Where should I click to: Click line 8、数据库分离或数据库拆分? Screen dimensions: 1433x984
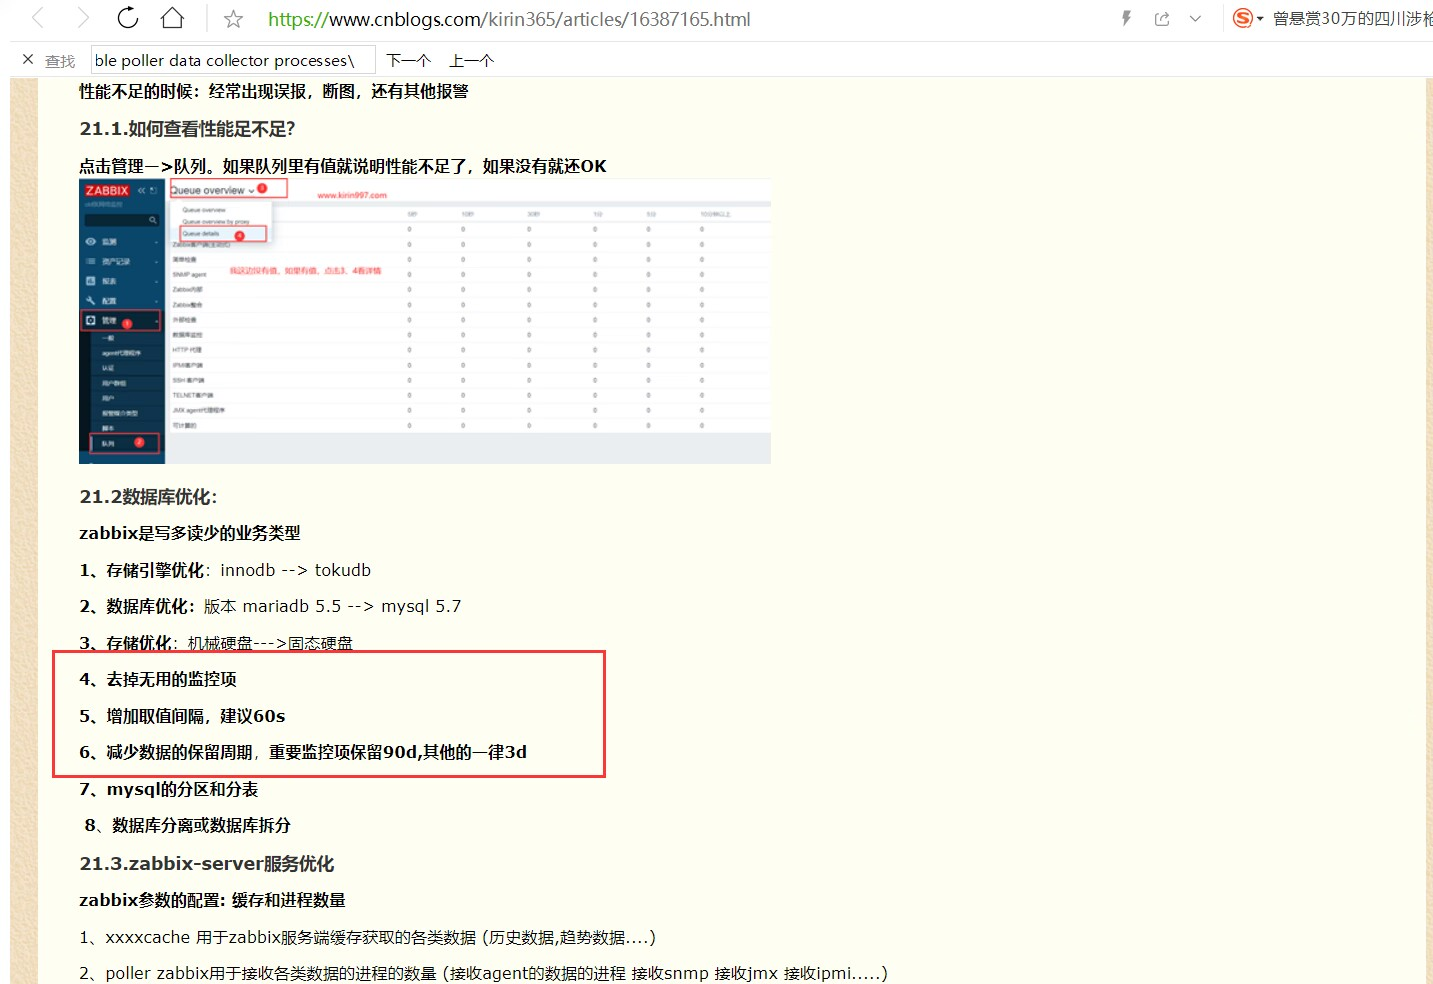tap(188, 825)
